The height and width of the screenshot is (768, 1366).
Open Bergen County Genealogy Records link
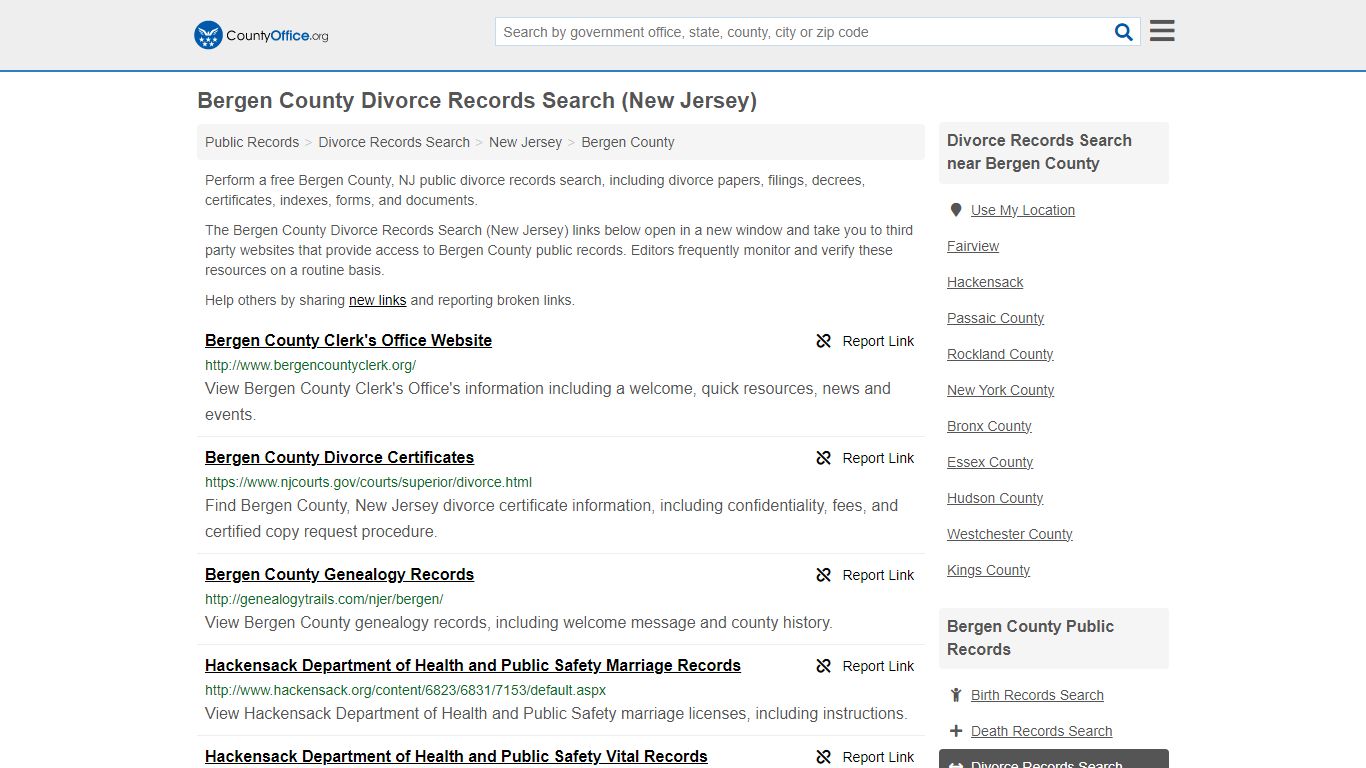(x=339, y=574)
